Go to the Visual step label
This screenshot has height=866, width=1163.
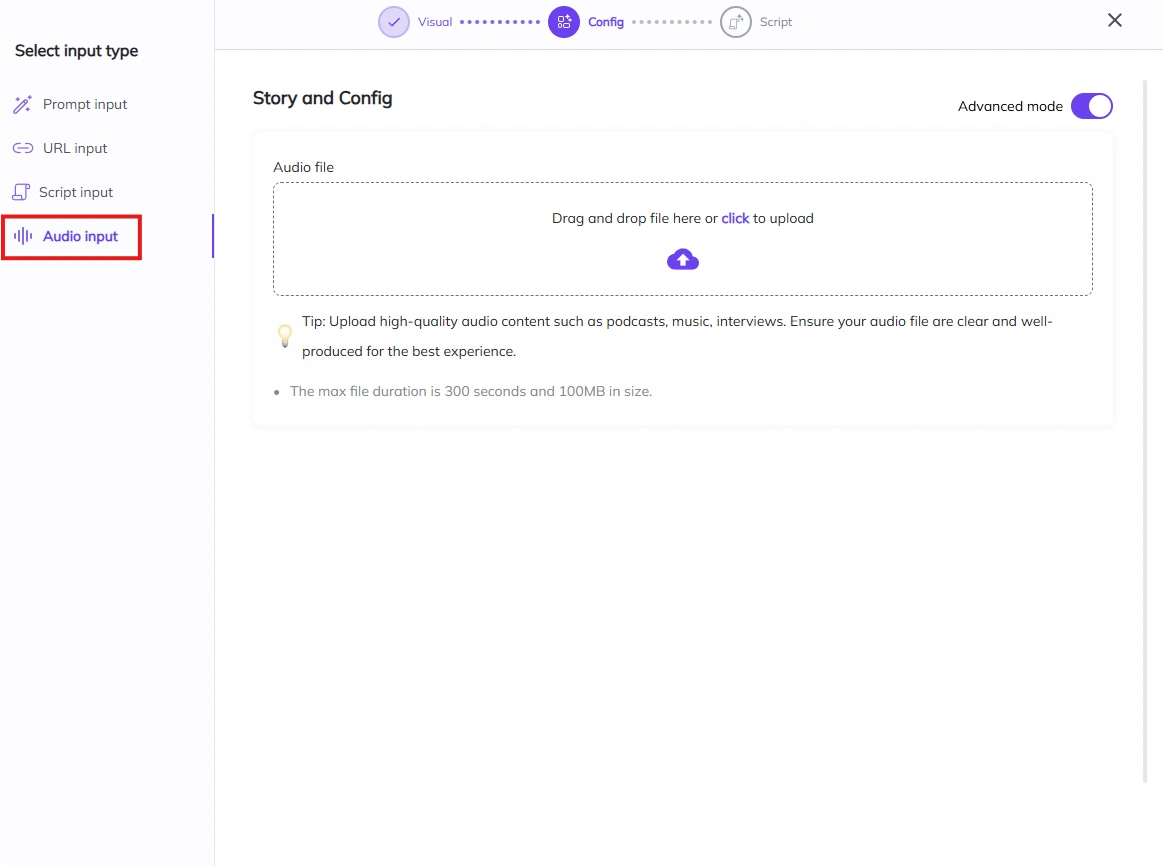pos(435,22)
